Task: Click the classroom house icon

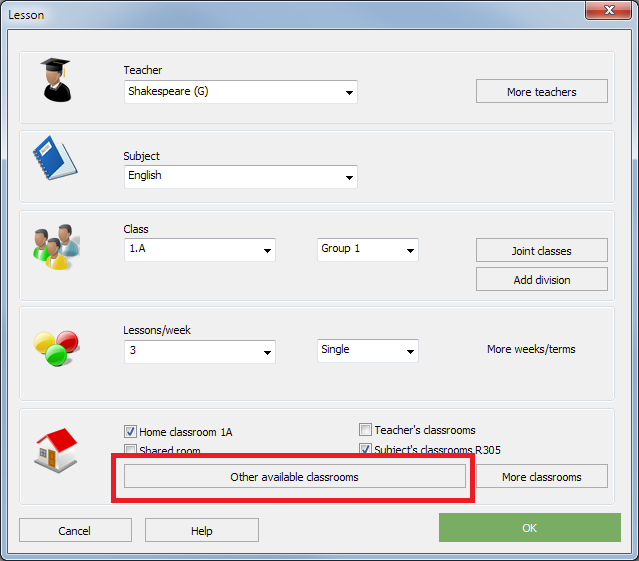Action: (55, 447)
